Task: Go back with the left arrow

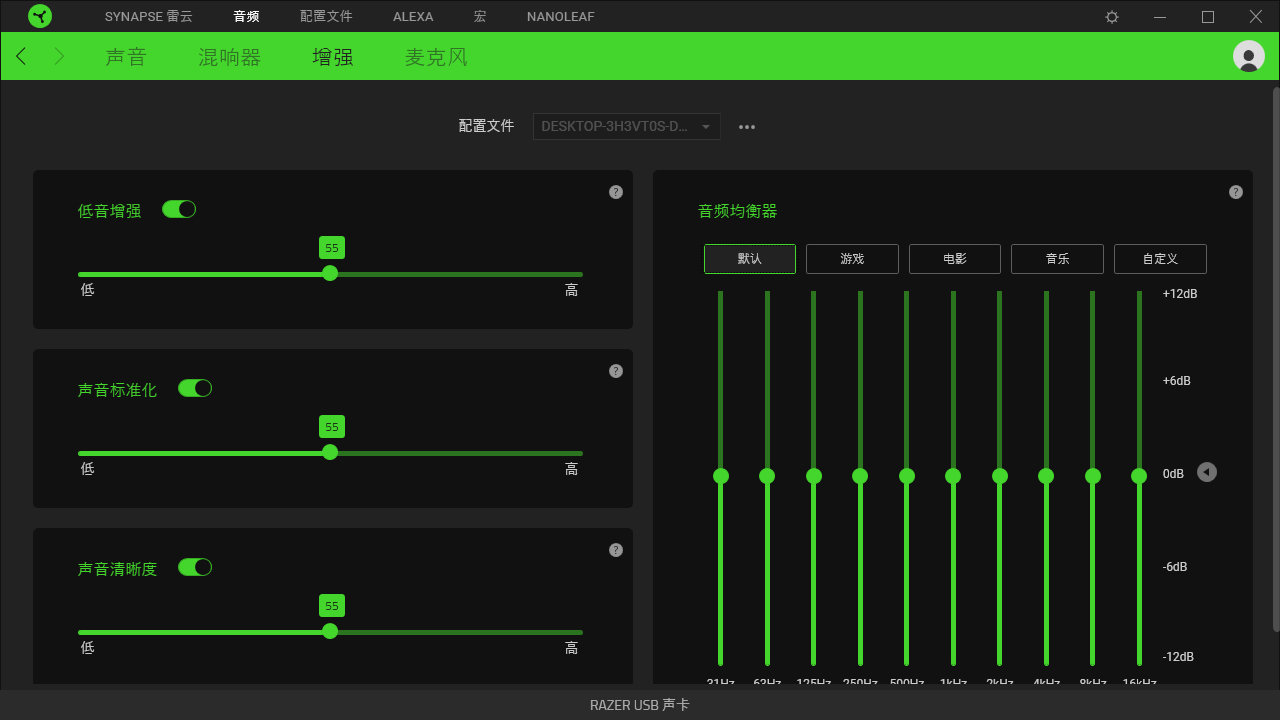Action: (21, 57)
